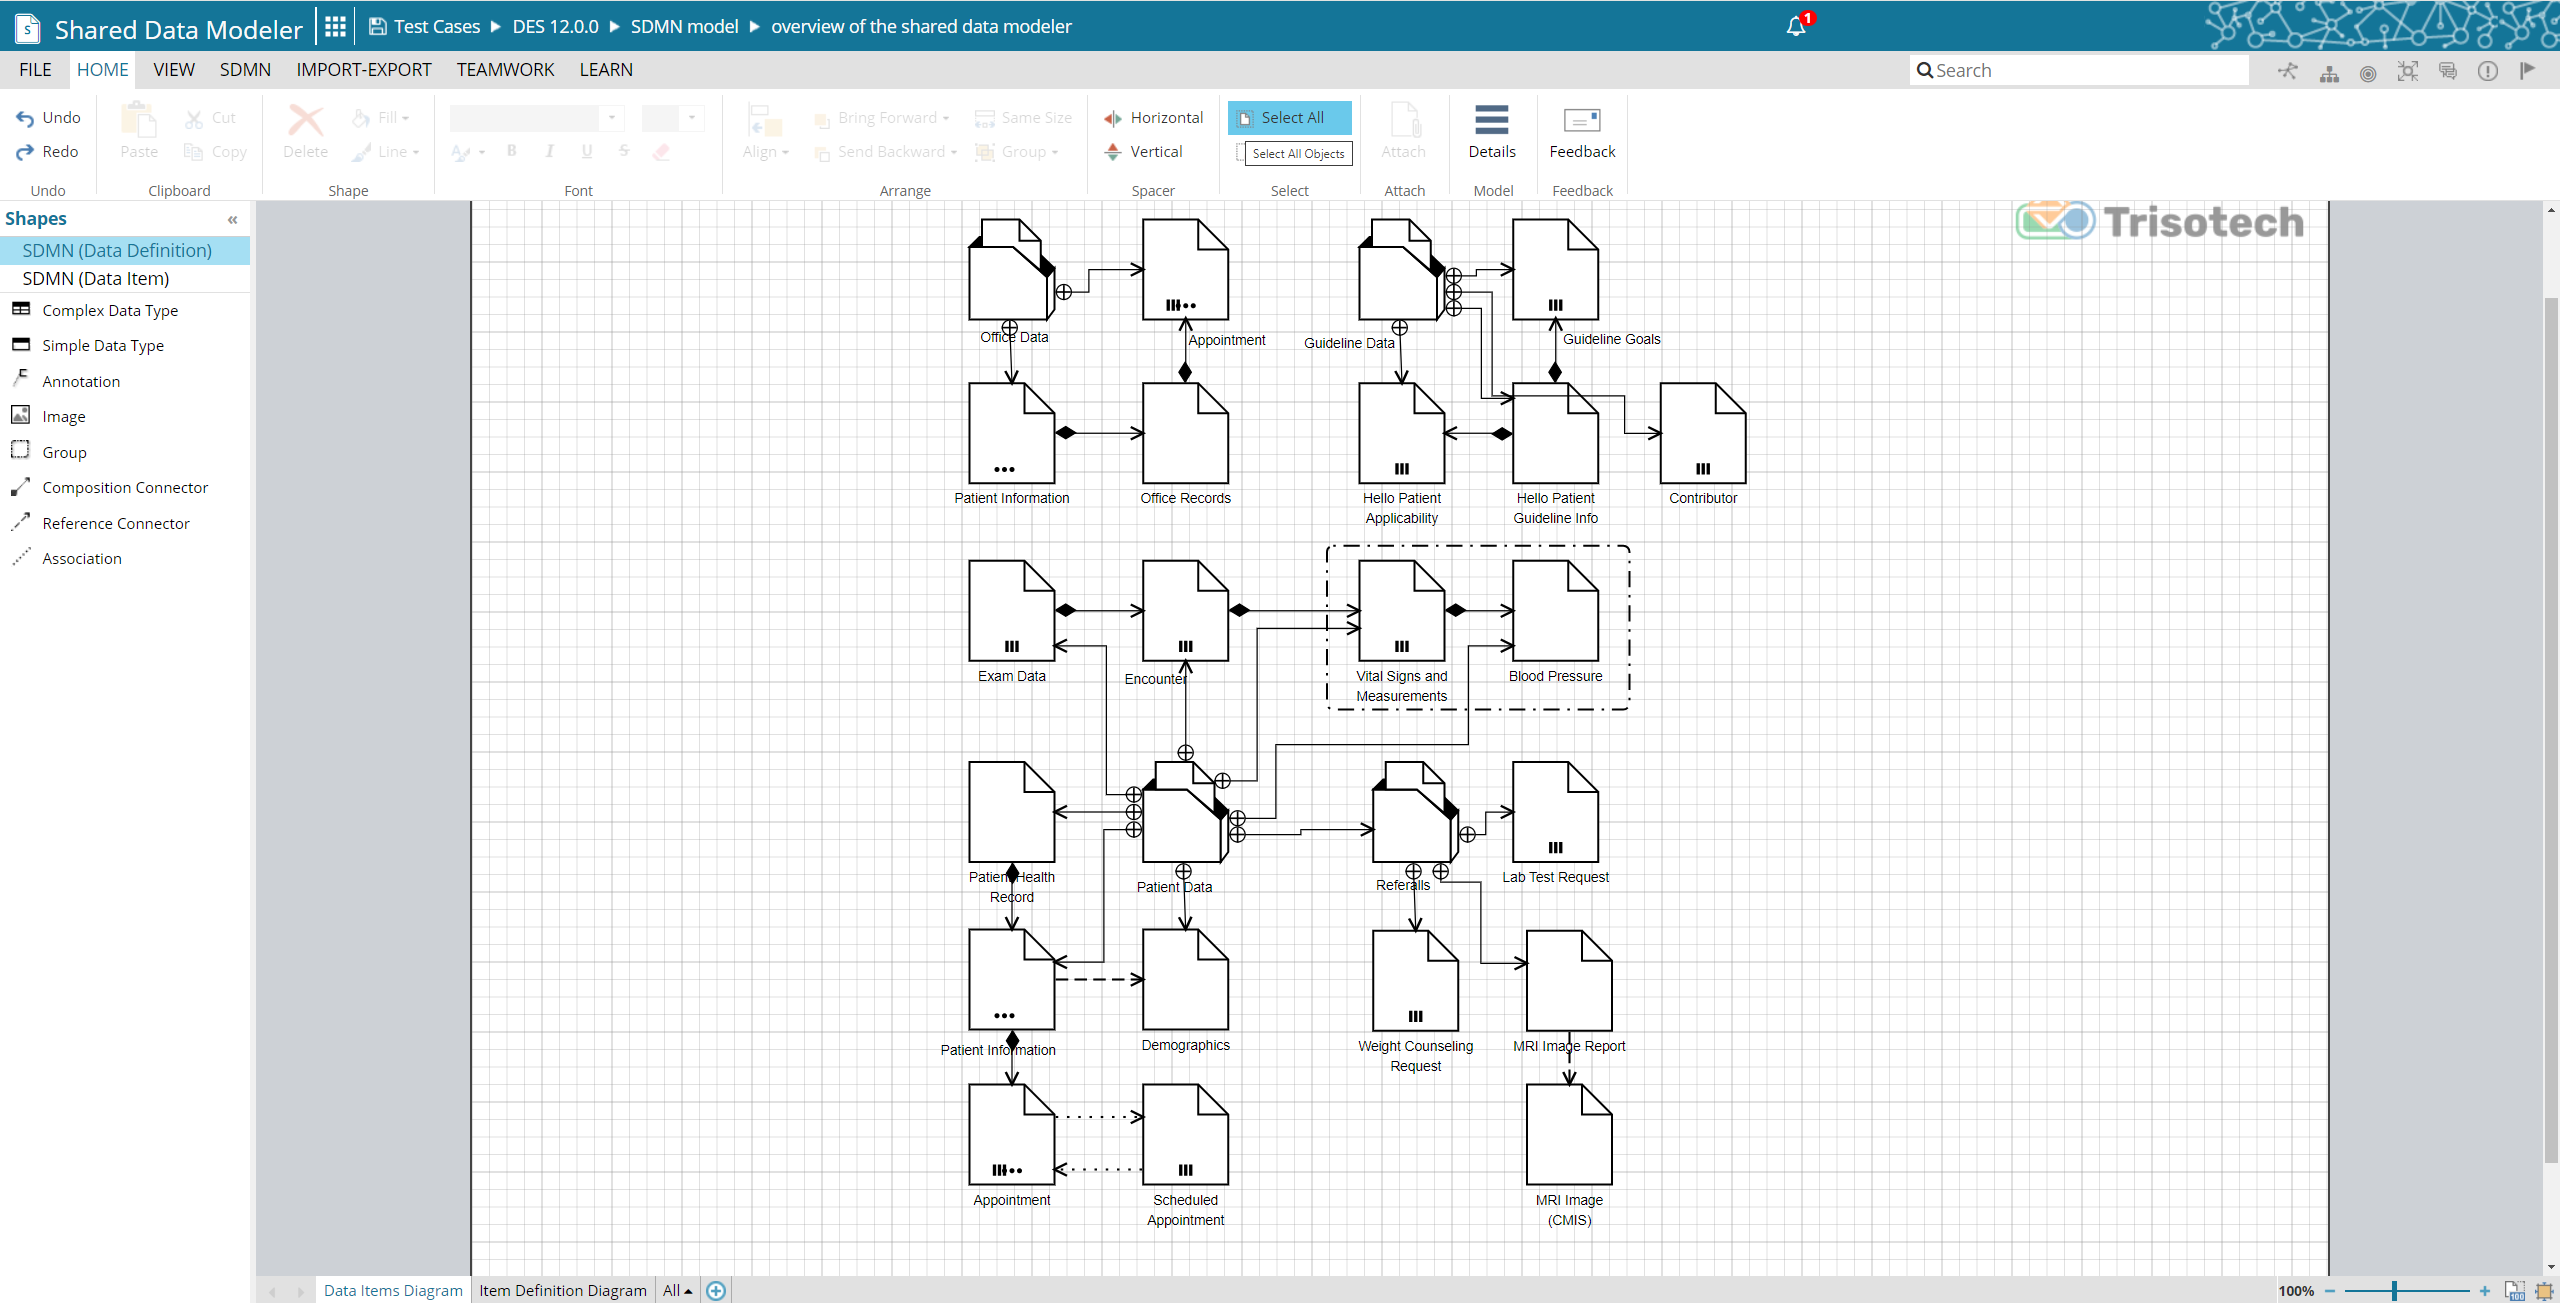Undo the last action
The height and width of the screenshot is (1303, 2560).
(x=48, y=118)
